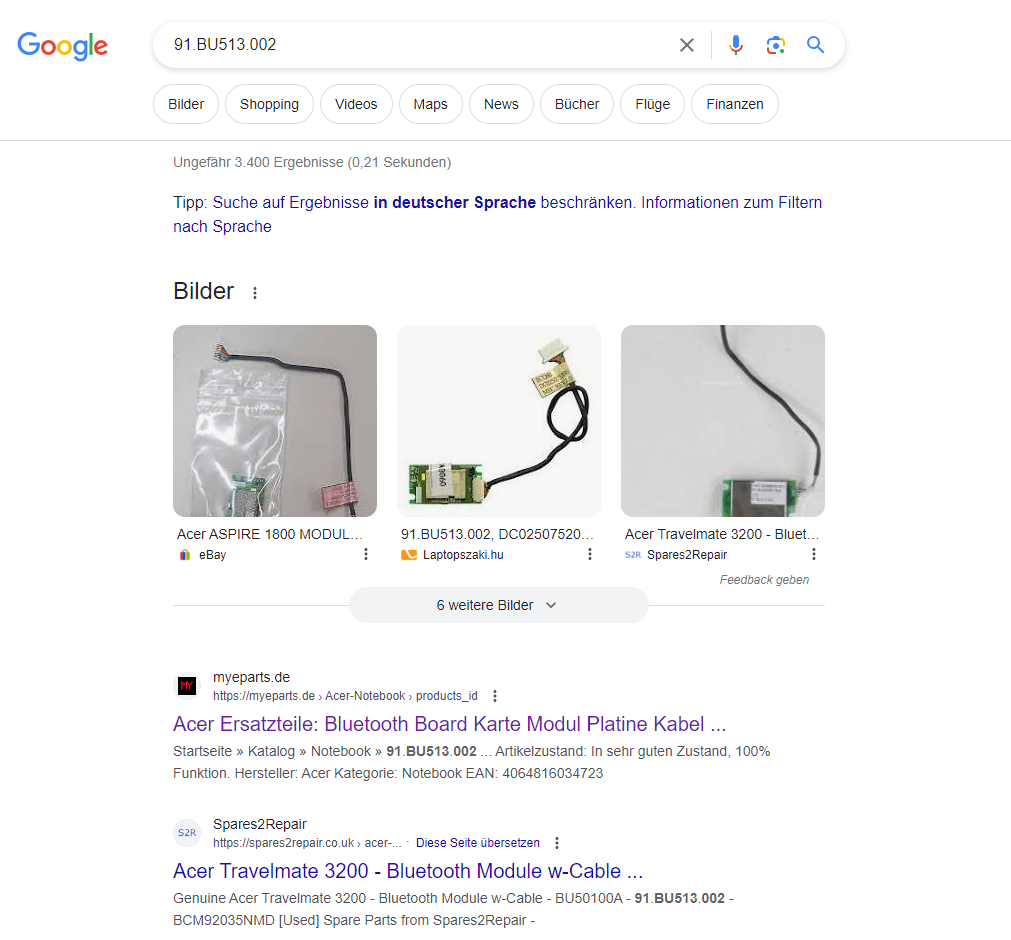Clear the search query with X
The image size is (1011, 940).
687,44
